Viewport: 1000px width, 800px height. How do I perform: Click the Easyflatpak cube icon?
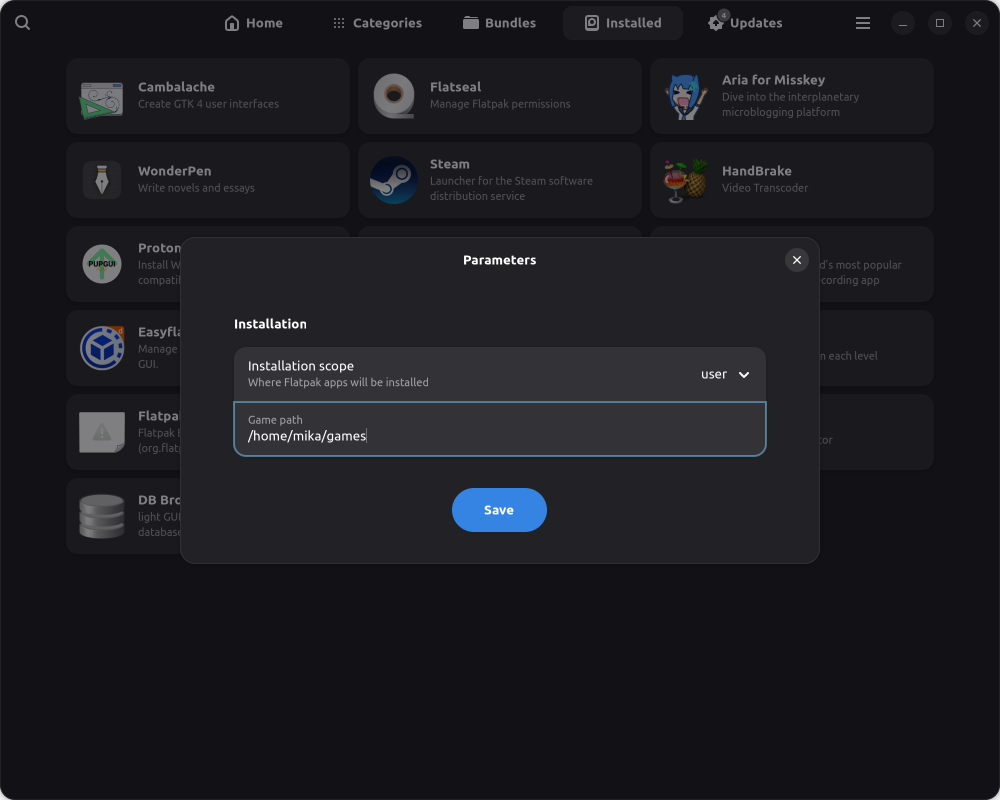pos(101,348)
